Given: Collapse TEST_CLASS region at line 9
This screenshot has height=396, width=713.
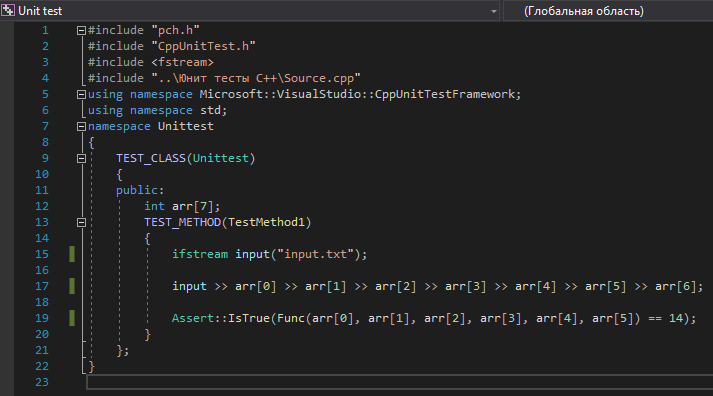Looking at the screenshot, I should [x=81, y=159].
